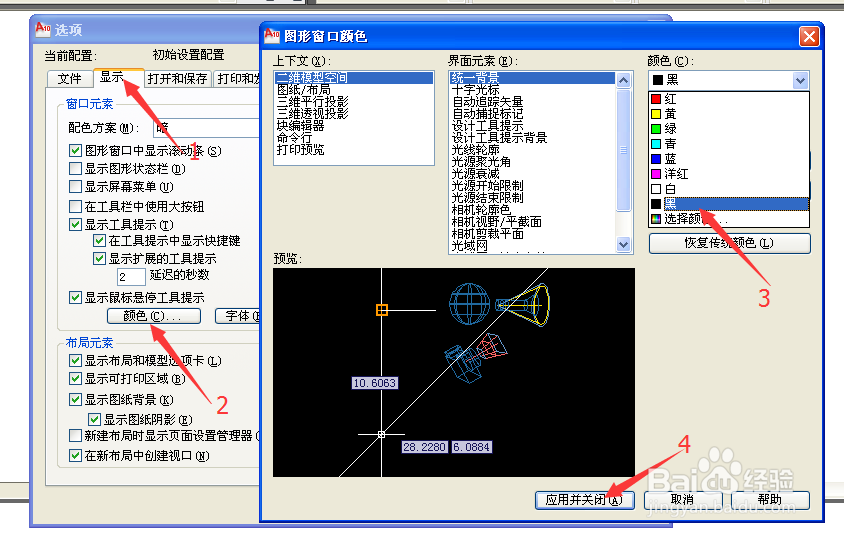Click the red swatch in color list
Viewport: 844px width, 537px height.
point(656,99)
